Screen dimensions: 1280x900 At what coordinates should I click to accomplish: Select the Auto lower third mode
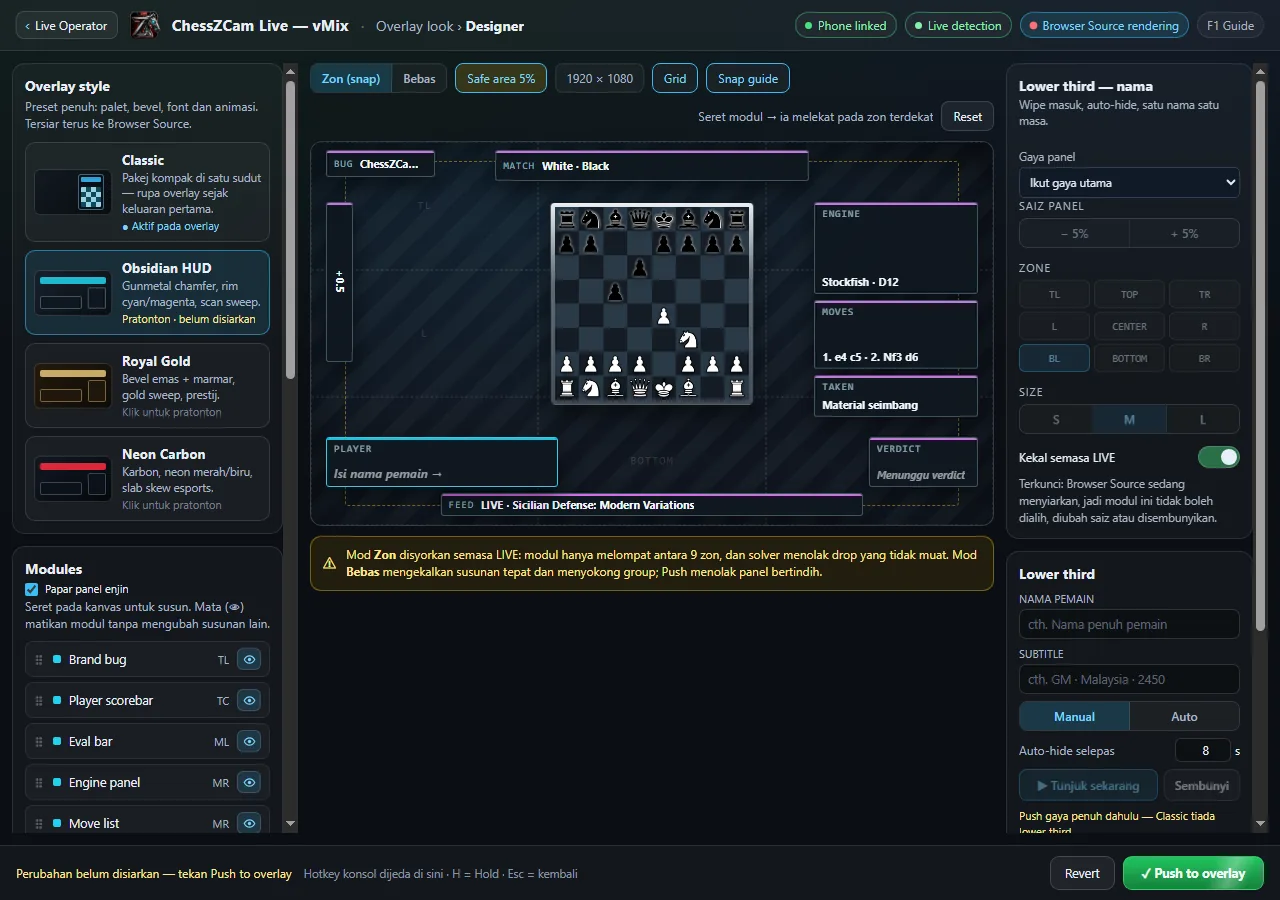(1184, 716)
